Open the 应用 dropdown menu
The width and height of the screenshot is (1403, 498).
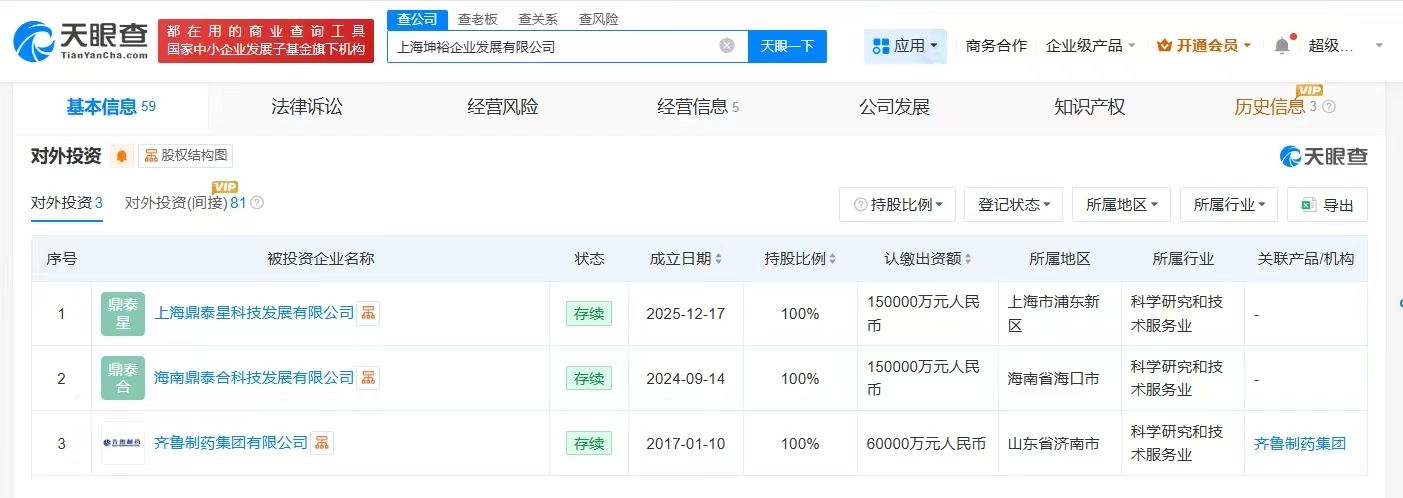click(906, 46)
